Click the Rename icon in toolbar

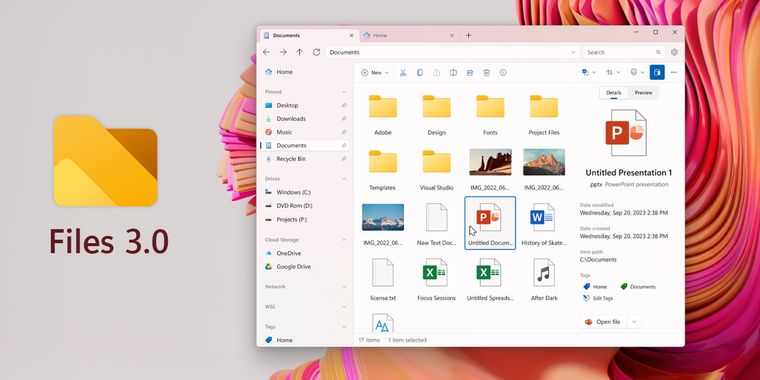click(453, 73)
